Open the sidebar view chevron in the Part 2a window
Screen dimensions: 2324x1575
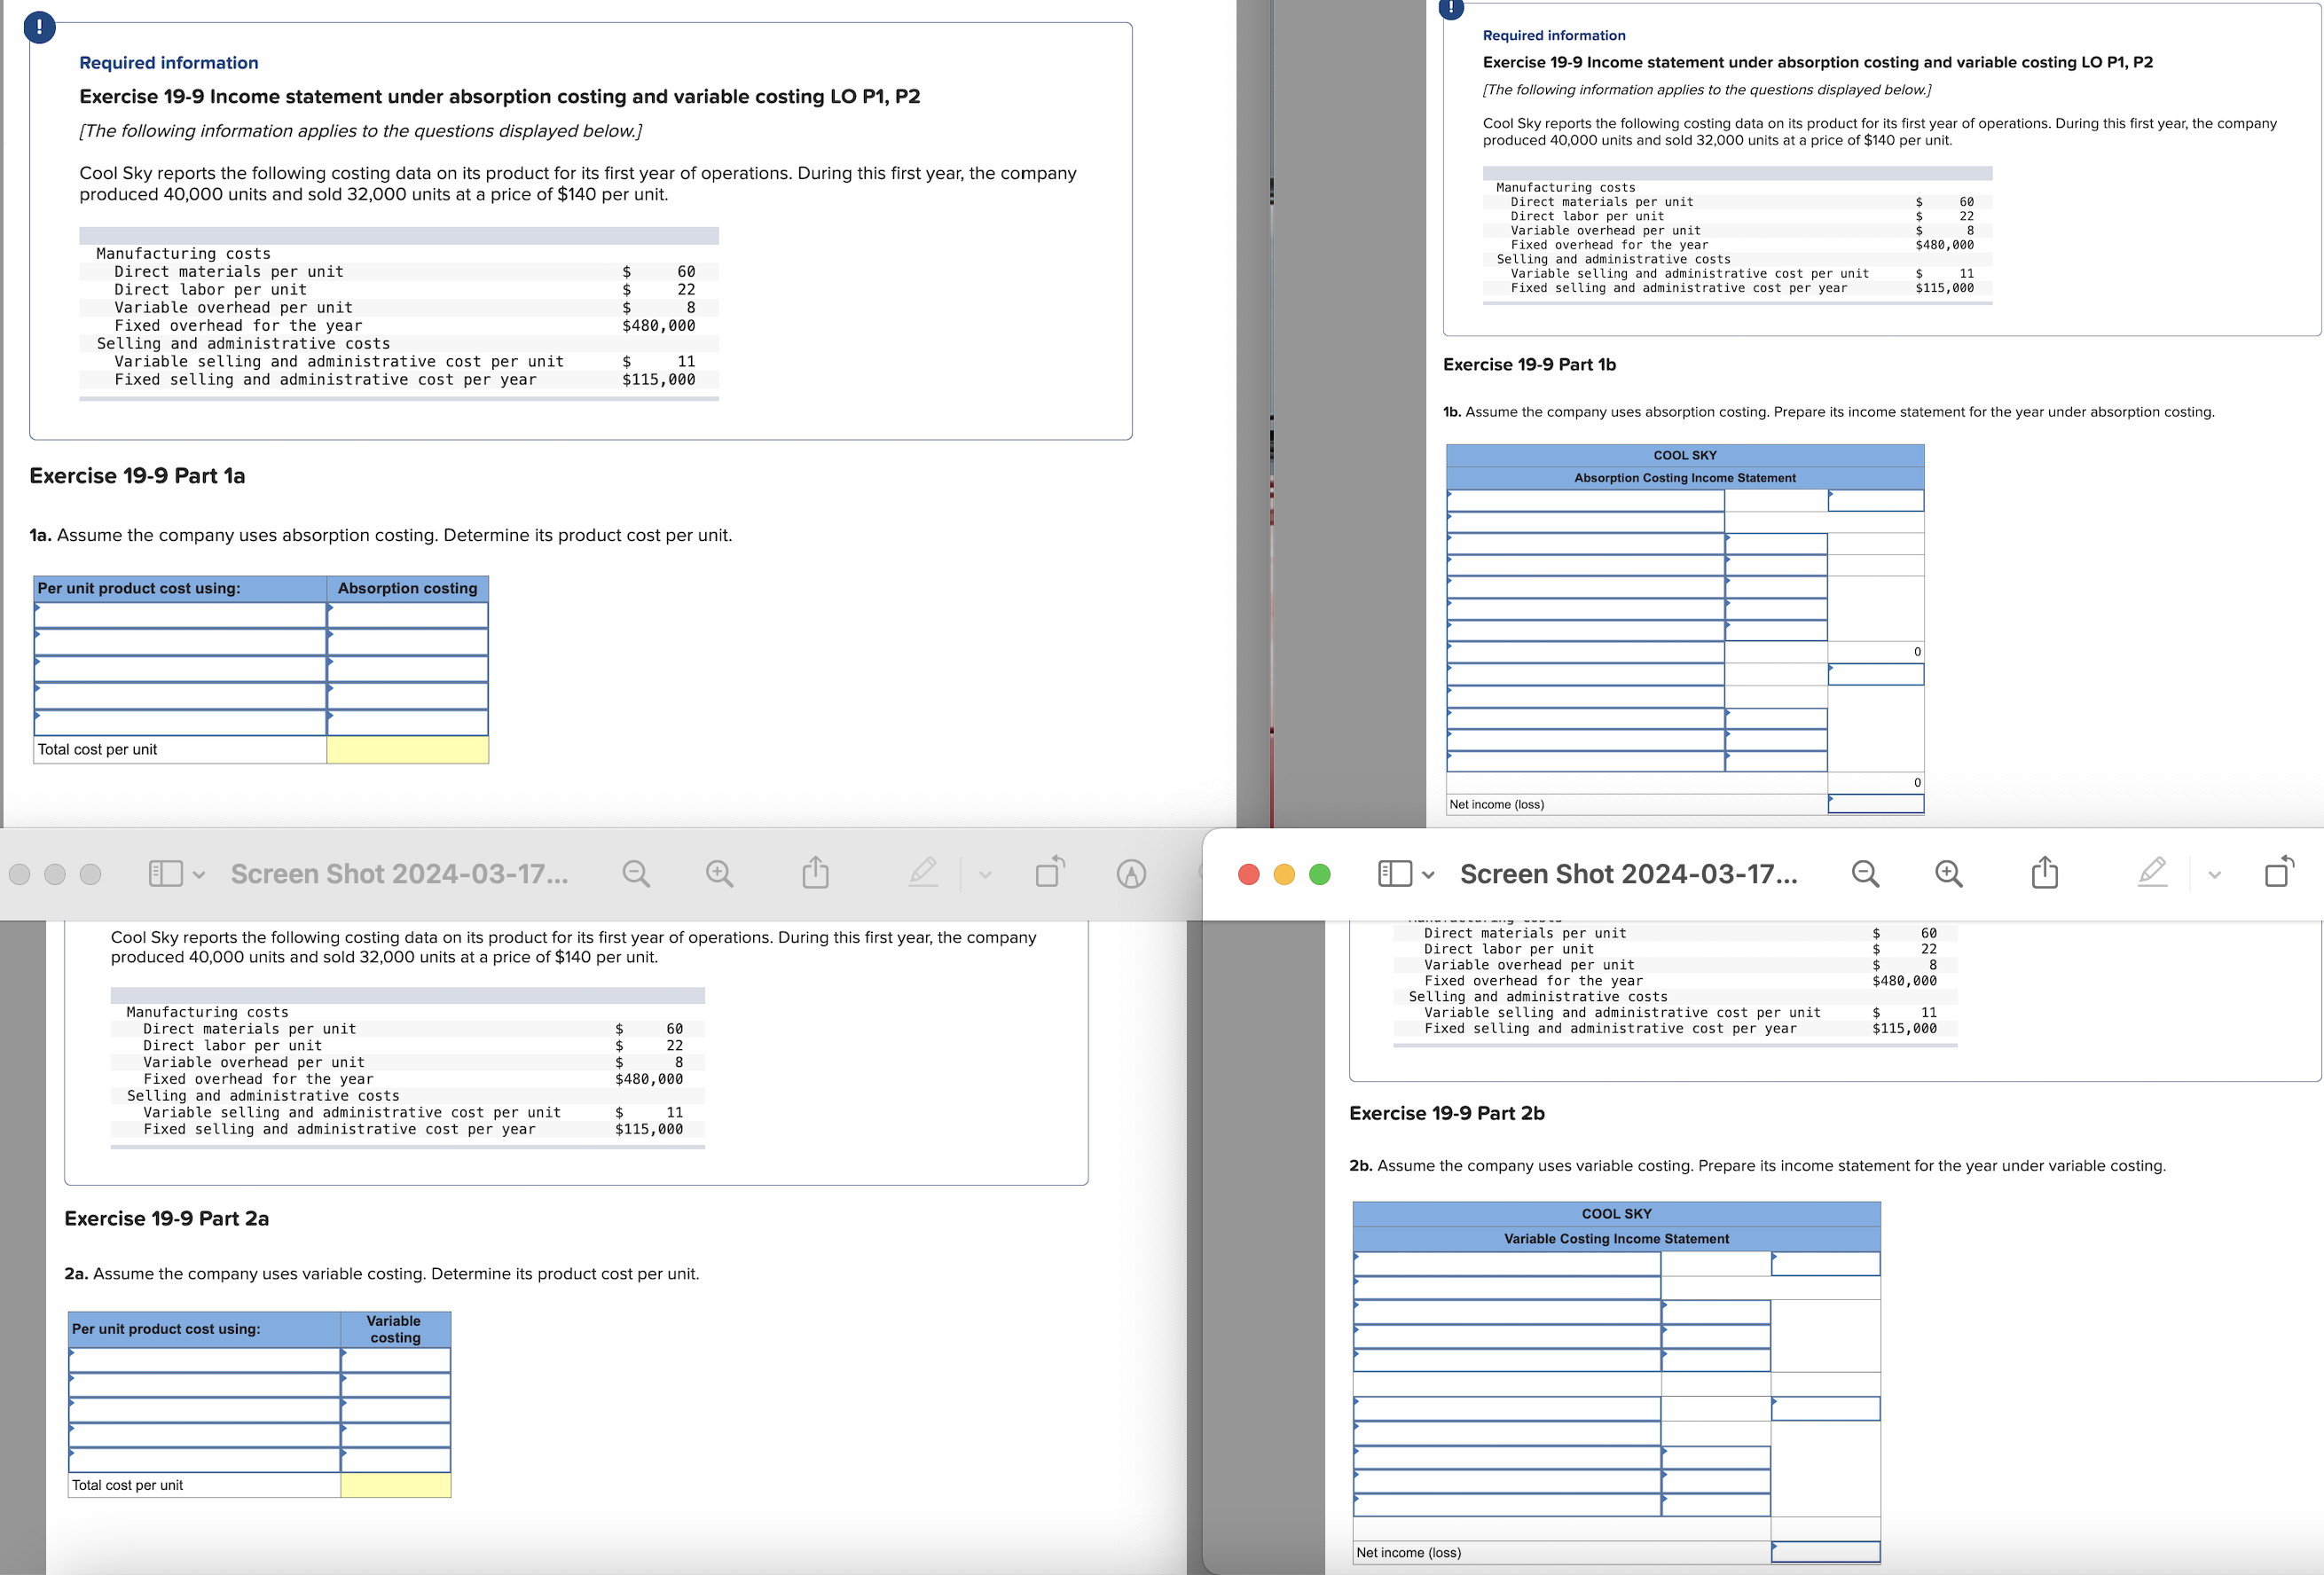(x=199, y=875)
